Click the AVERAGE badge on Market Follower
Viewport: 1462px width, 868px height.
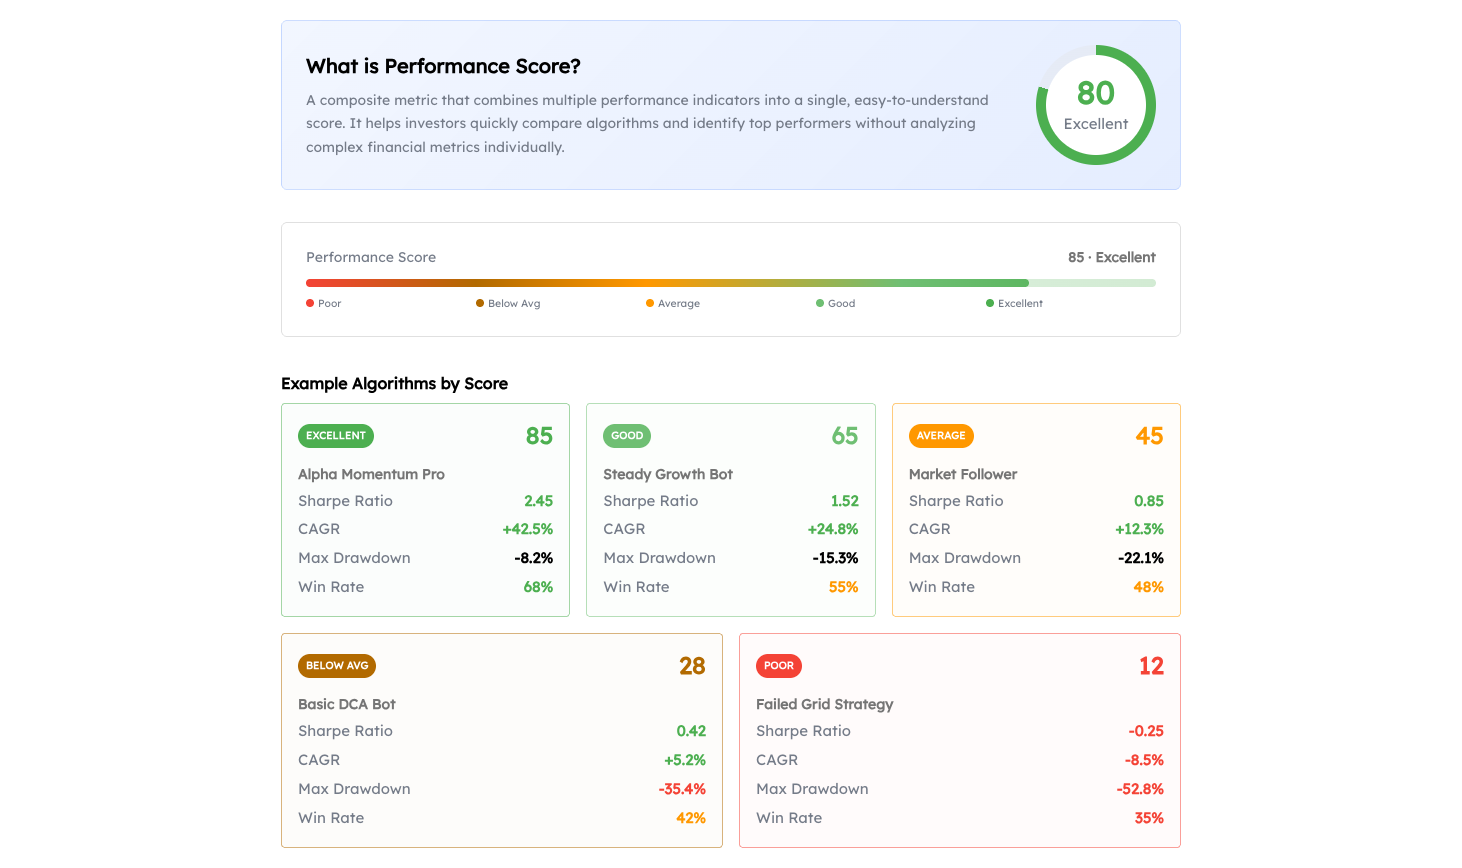(x=941, y=435)
